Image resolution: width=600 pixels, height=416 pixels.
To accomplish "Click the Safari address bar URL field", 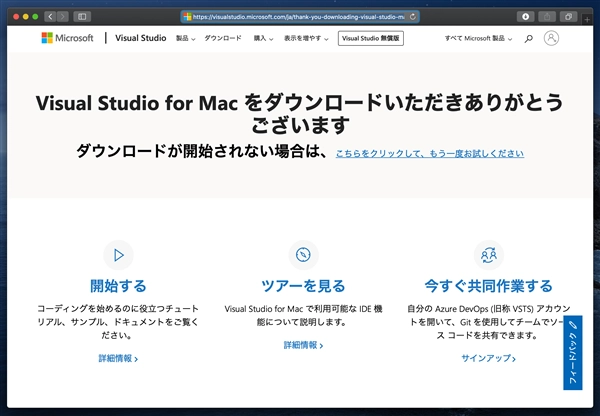I will coord(300,17).
